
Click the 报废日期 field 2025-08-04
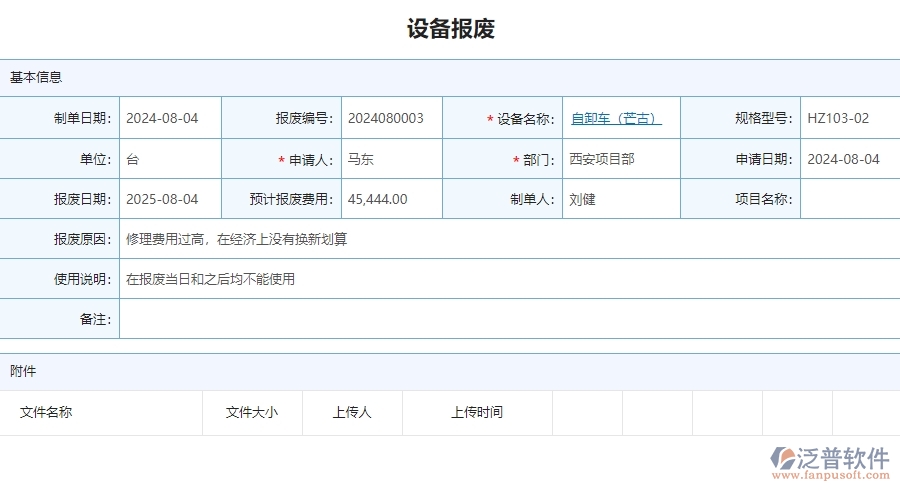tap(170, 199)
